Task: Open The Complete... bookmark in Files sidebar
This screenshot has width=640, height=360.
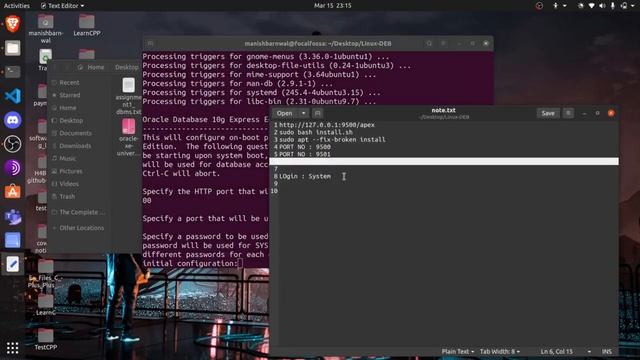Action: 81,212
